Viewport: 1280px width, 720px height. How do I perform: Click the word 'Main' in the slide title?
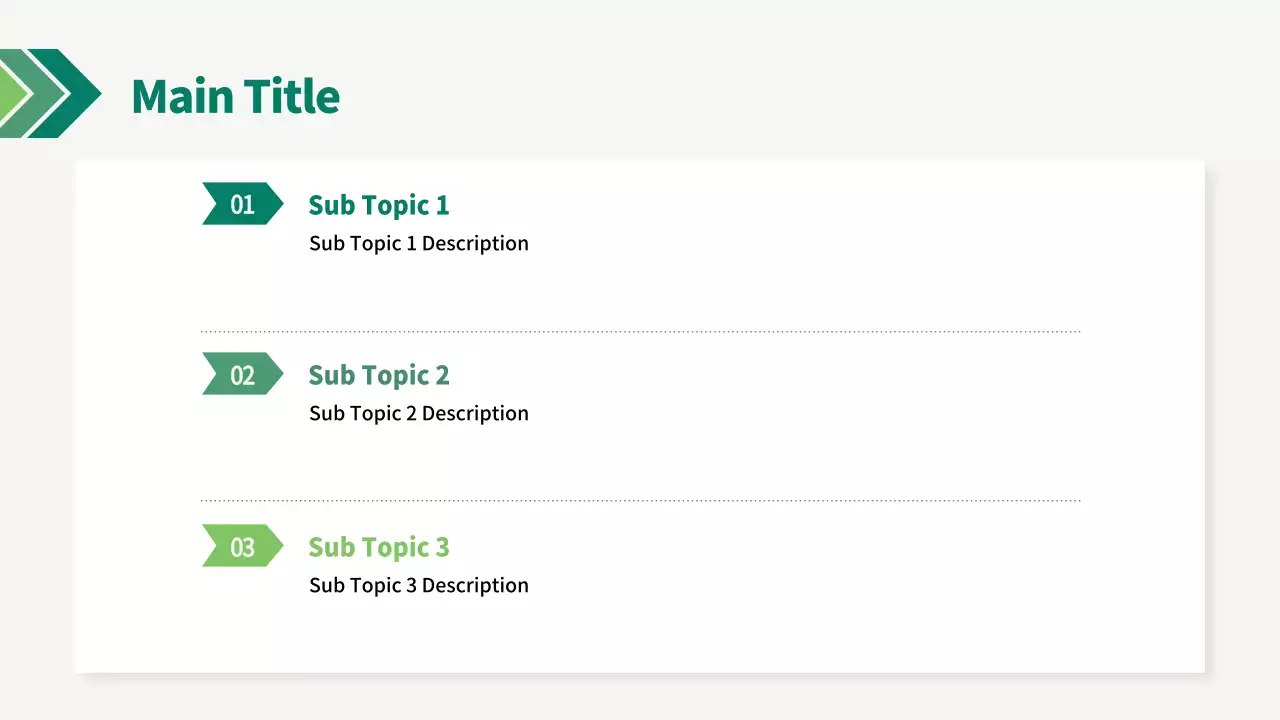tap(182, 96)
